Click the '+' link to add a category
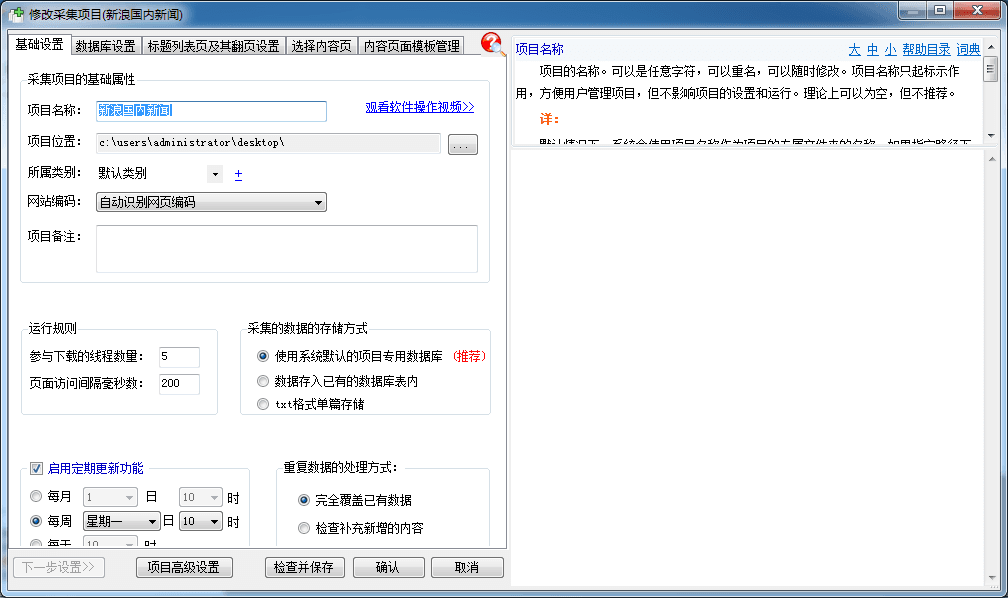This screenshot has width=1008, height=598. [238, 175]
